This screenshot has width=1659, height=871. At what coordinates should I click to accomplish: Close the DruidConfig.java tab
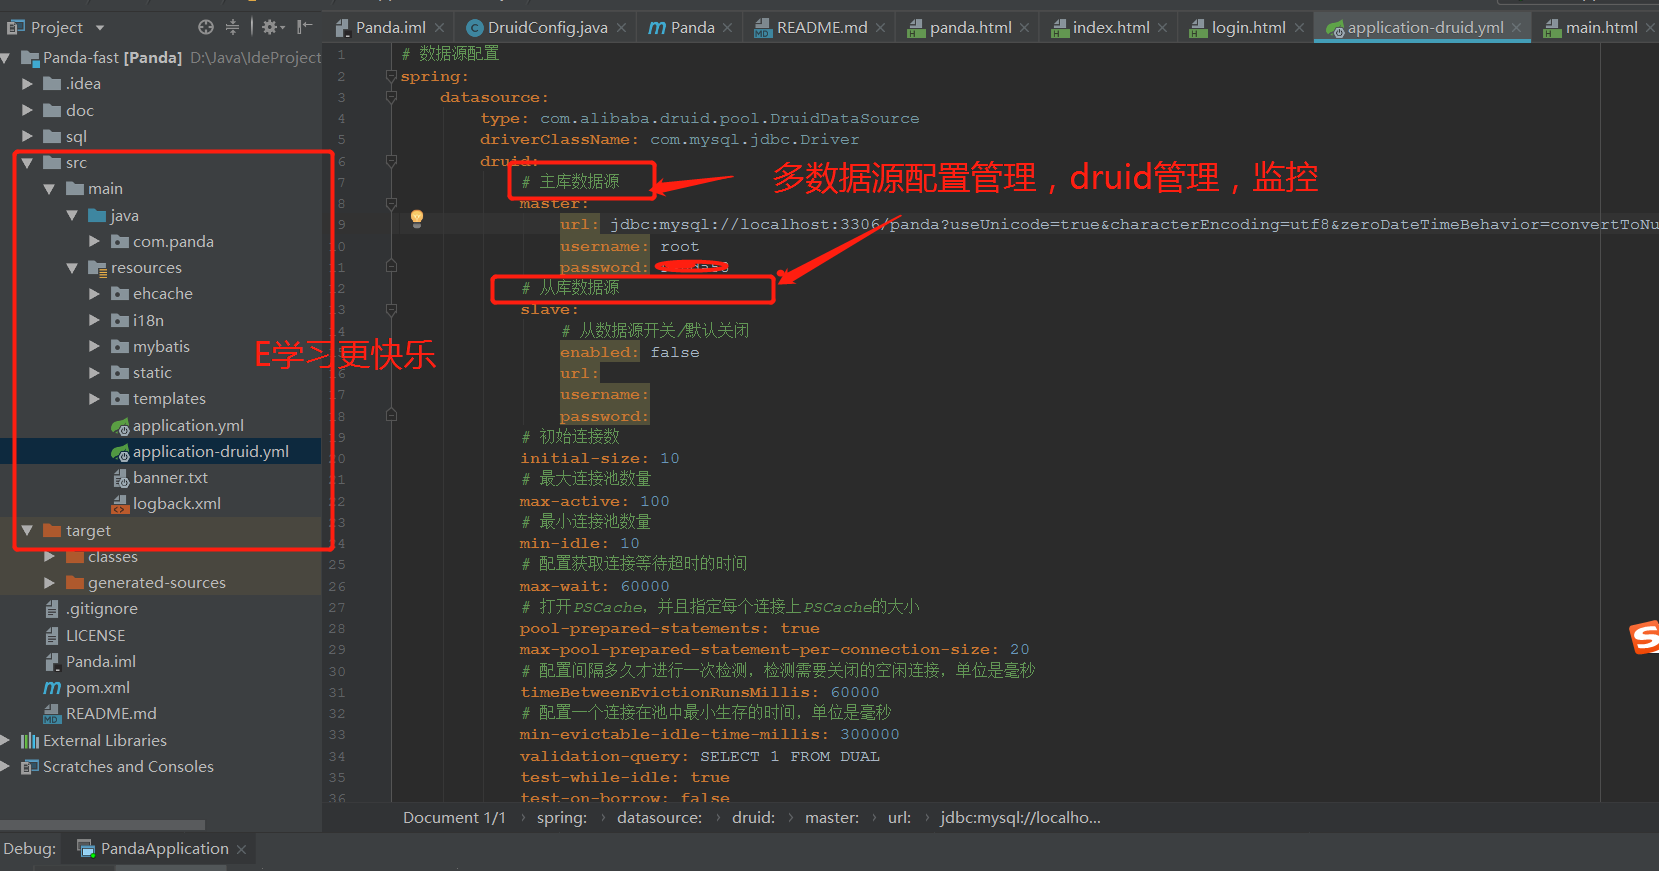pyautogui.click(x=621, y=28)
